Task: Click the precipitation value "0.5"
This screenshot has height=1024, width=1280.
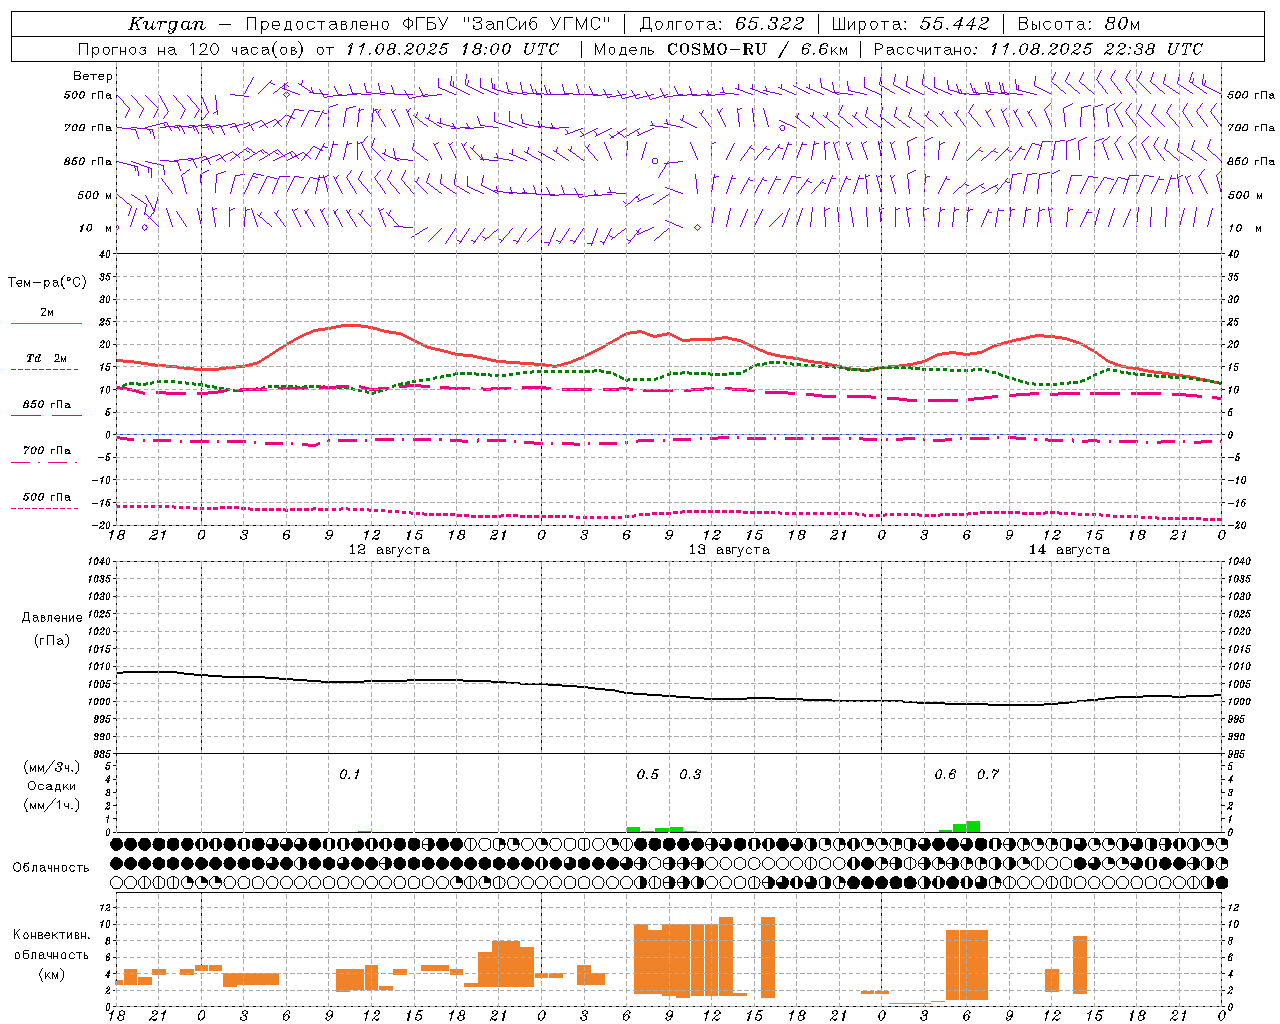Action: click(648, 774)
